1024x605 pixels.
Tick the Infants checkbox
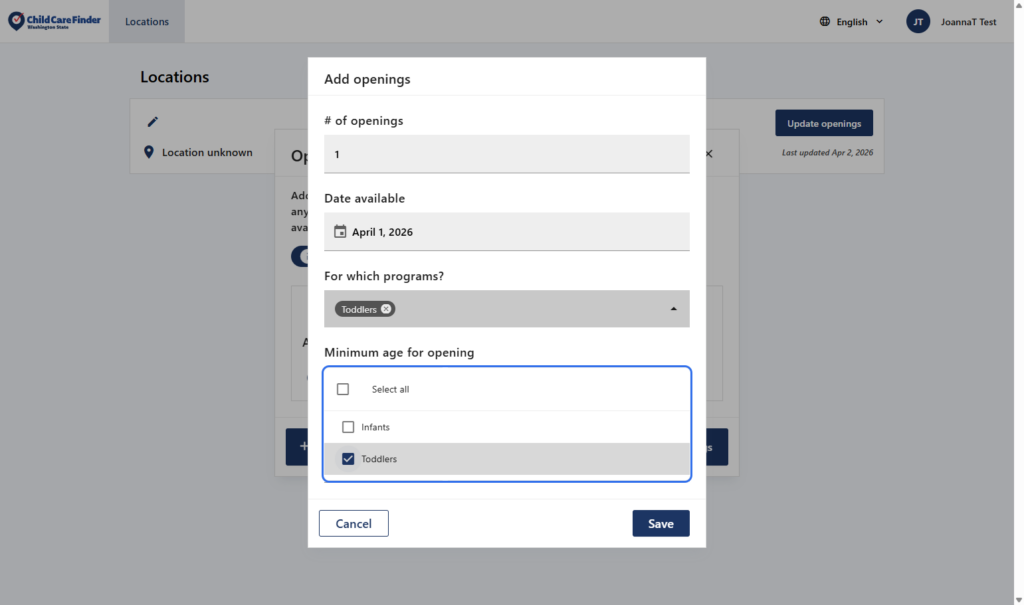tap(348, 427)
